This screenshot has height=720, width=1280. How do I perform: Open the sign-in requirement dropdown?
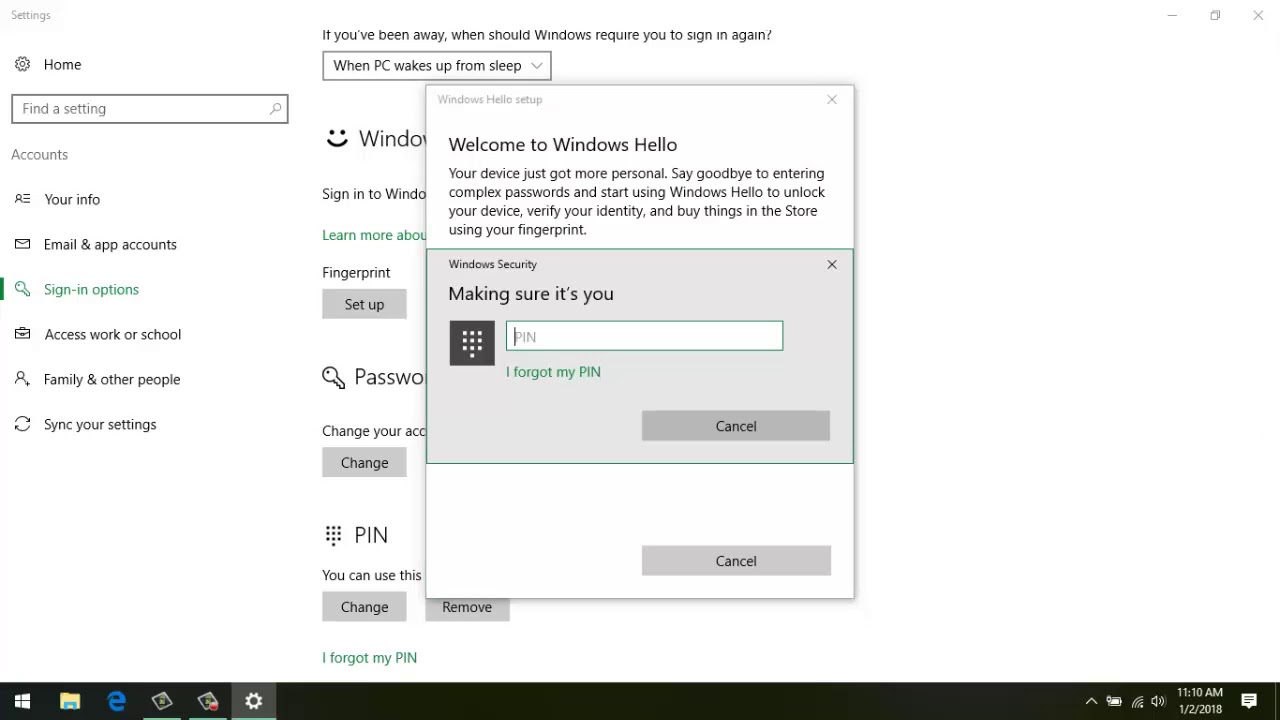coord(437,65)
